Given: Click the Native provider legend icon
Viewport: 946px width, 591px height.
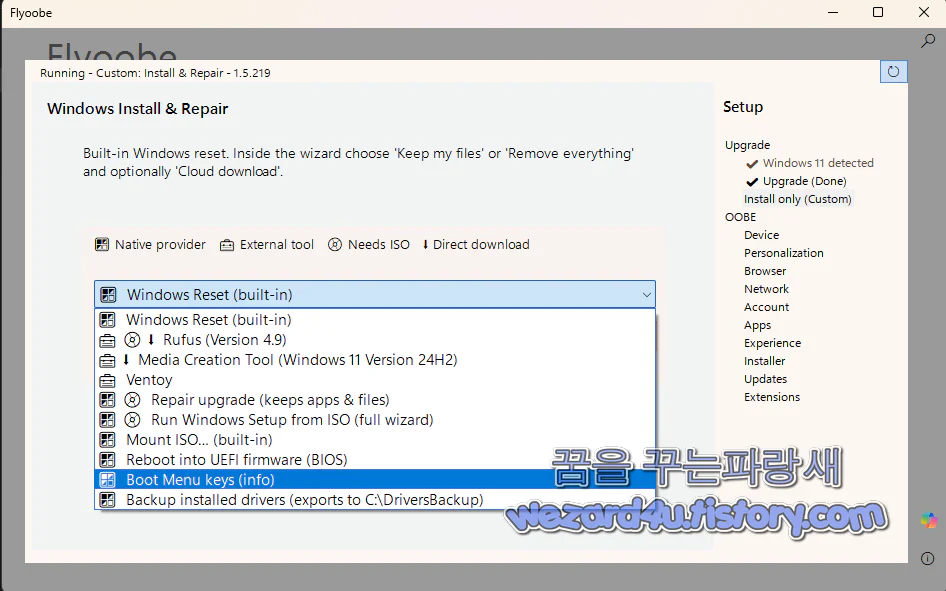Looking at the screenshot, I should (x=102, y=245).
